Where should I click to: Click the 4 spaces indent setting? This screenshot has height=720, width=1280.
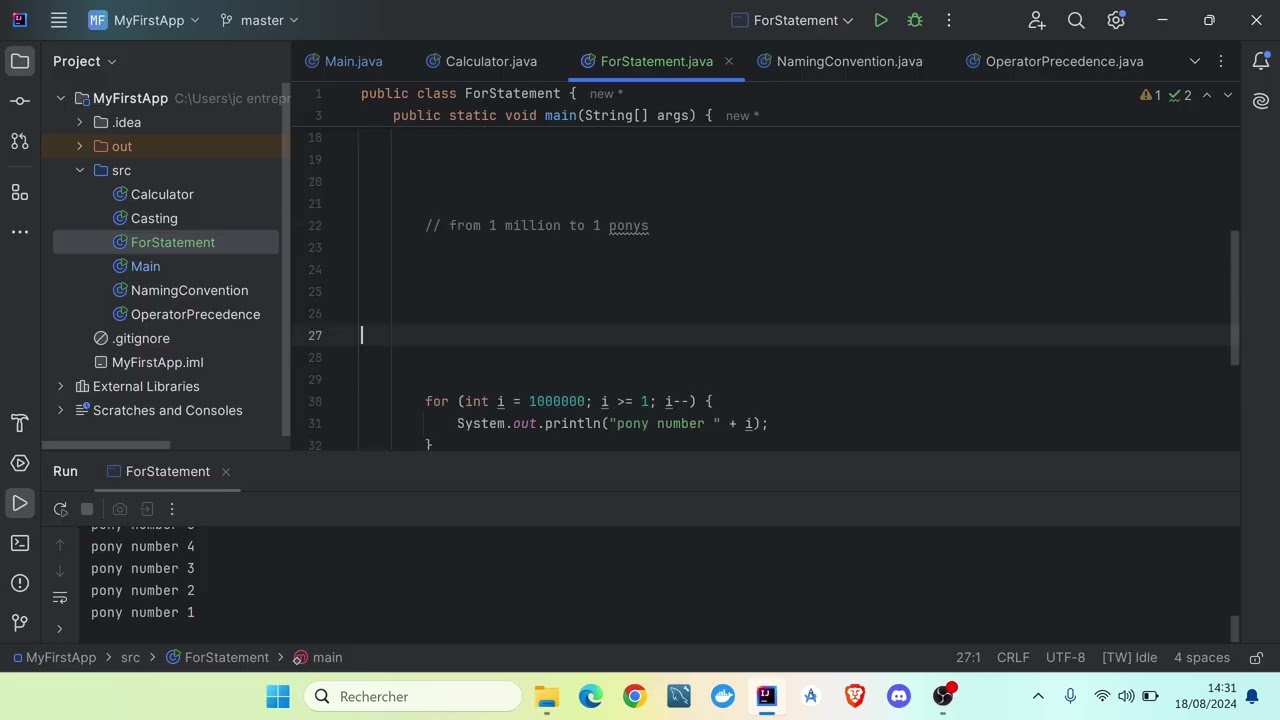click(1202, 658)
